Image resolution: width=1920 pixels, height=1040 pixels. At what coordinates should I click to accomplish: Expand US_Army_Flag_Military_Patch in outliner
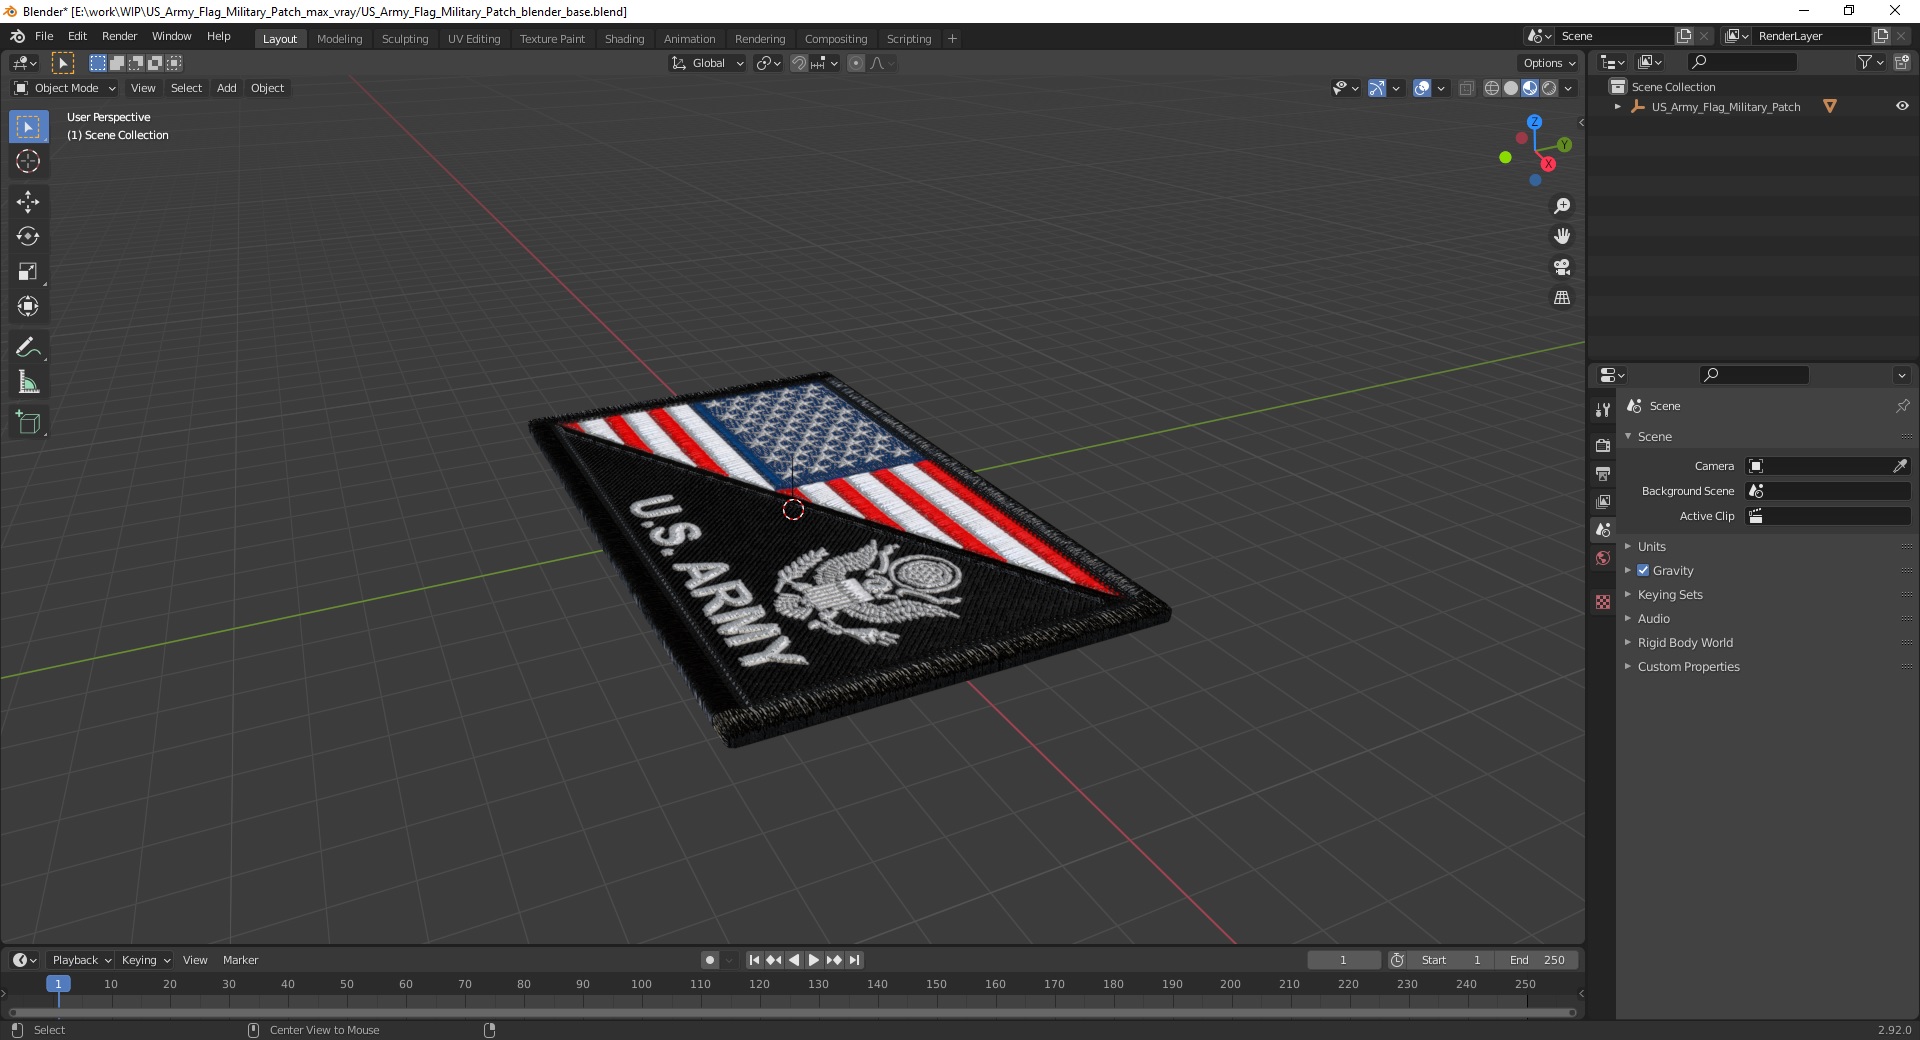(1617, 107)
